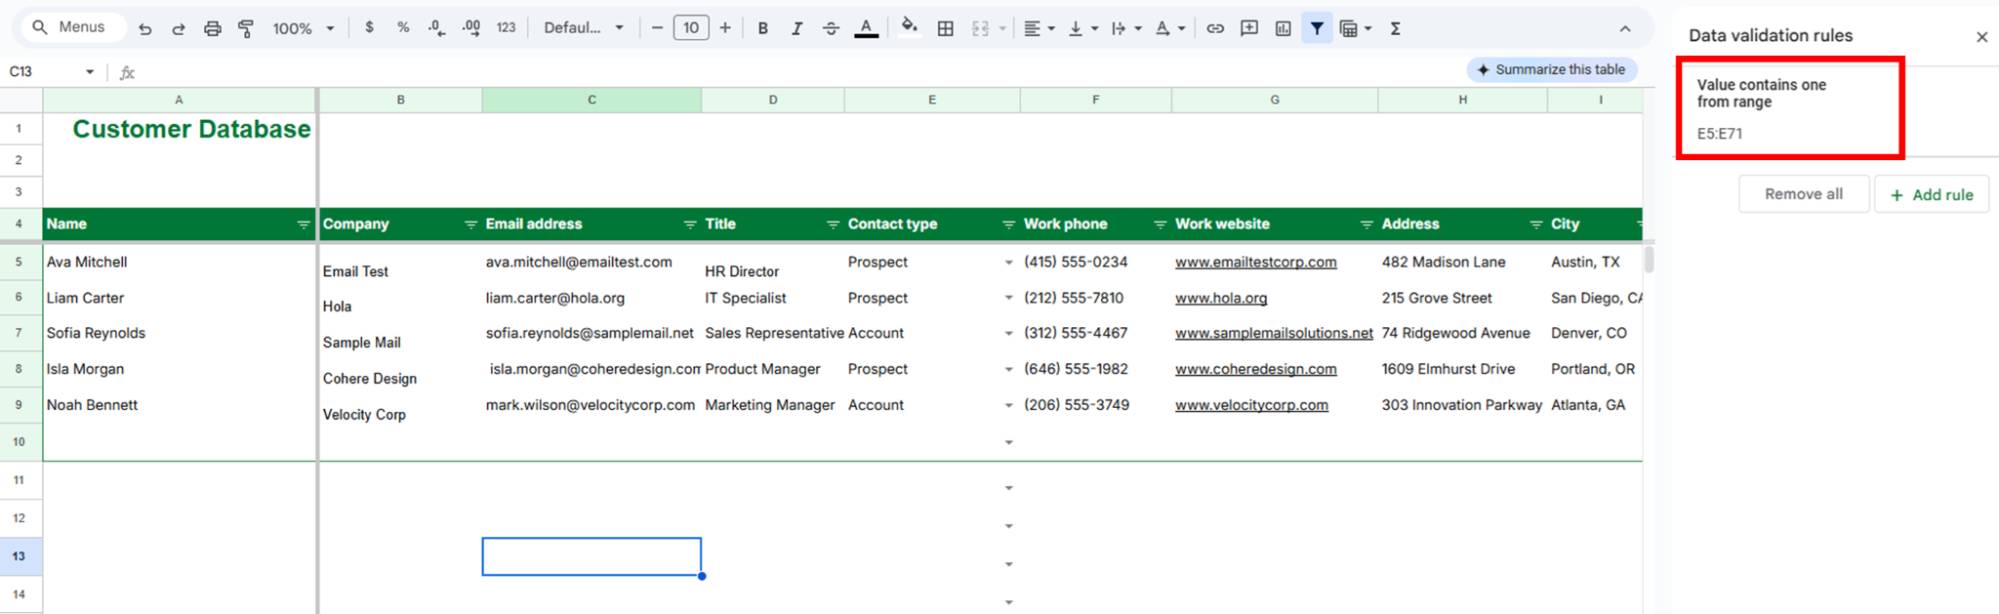1999x614 pixels.
Task: Open filter on Work website header
Action: 1366,225
